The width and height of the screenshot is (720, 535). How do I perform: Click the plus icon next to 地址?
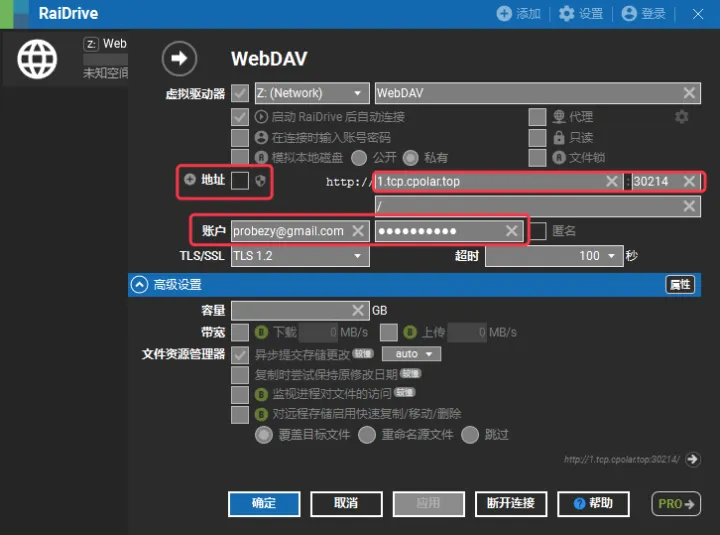pos(190,180)
